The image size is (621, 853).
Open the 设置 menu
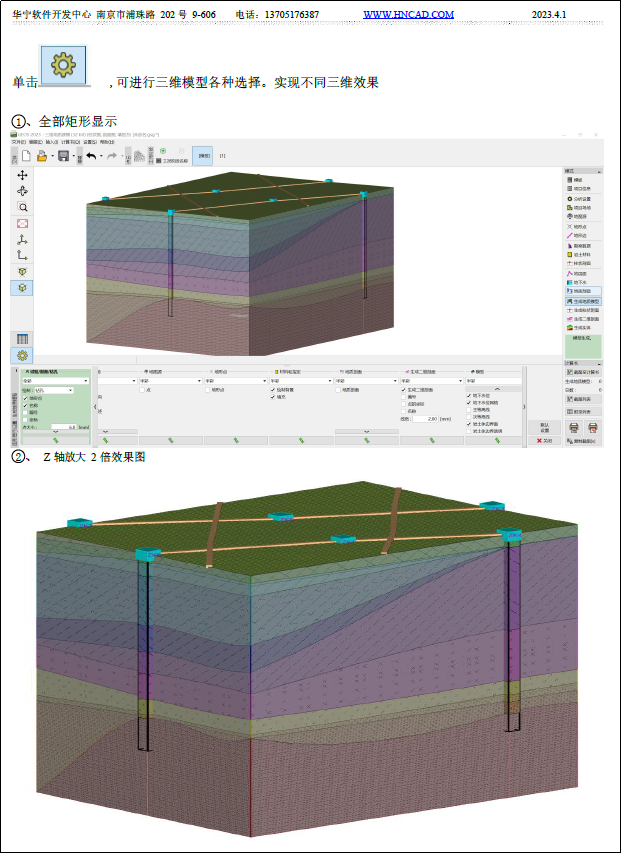(90, 142)
